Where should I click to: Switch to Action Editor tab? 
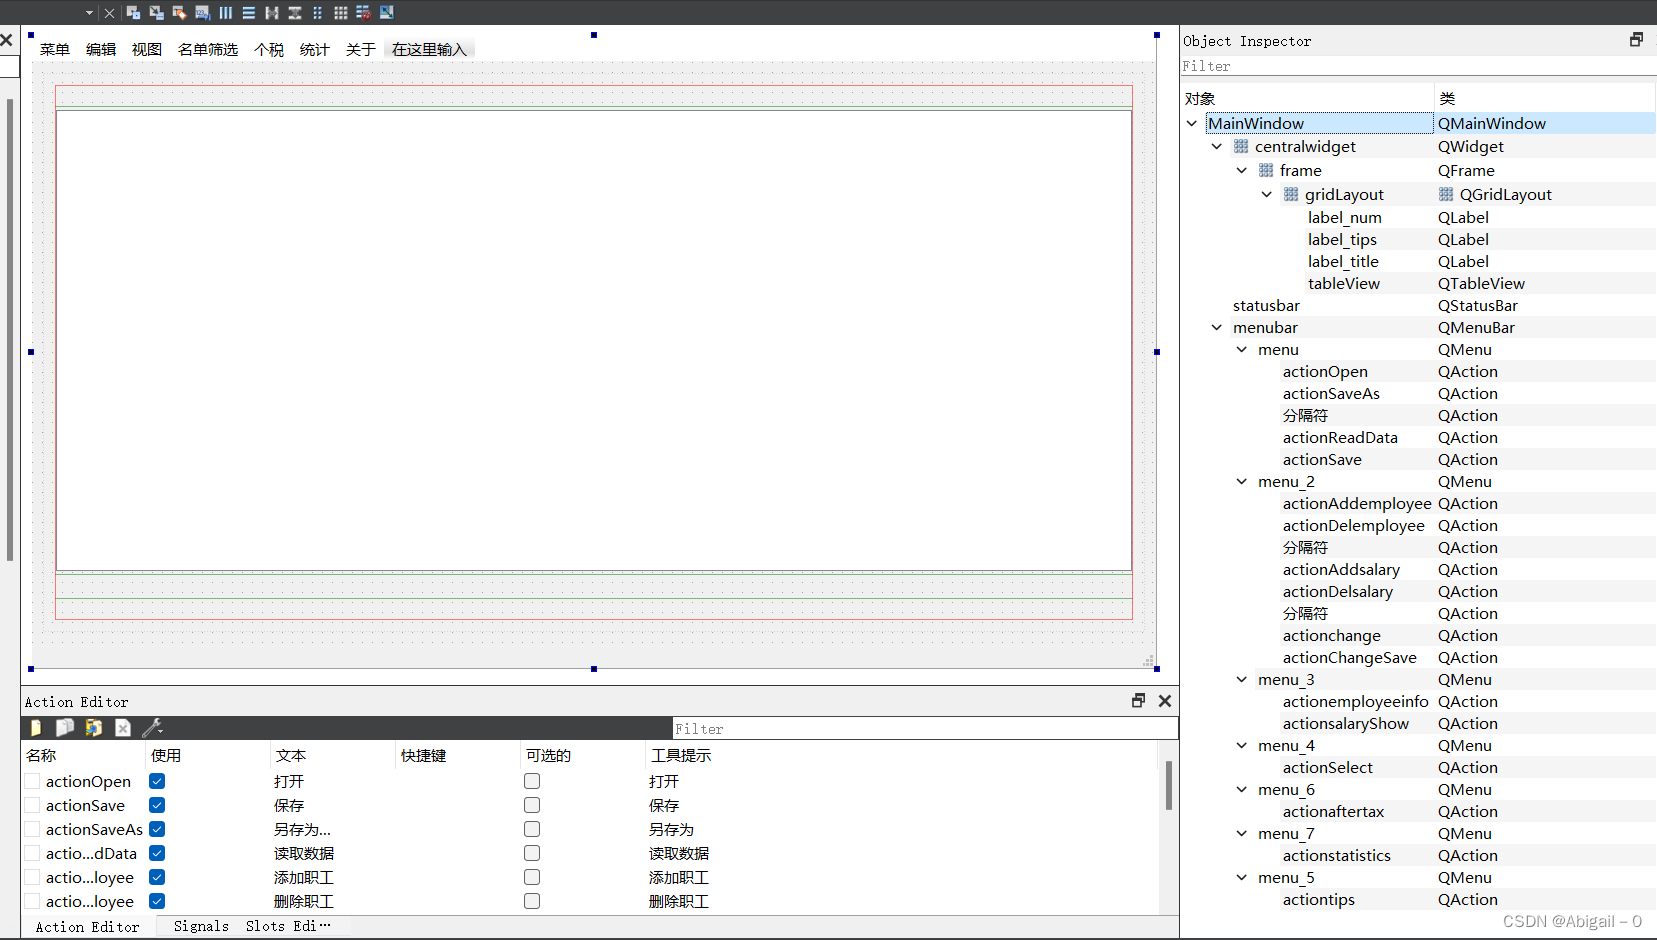tap(88, 927)
